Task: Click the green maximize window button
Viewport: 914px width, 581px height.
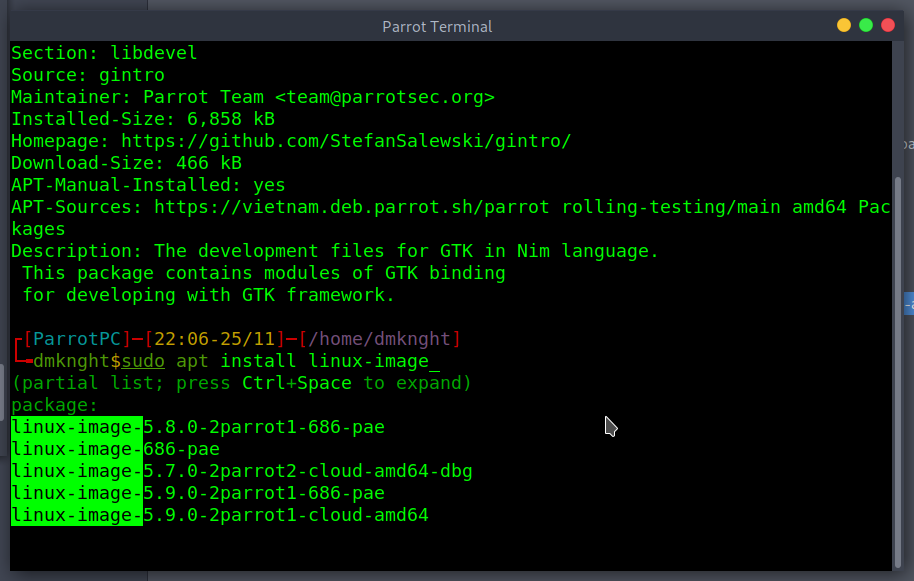Action: 866,25
